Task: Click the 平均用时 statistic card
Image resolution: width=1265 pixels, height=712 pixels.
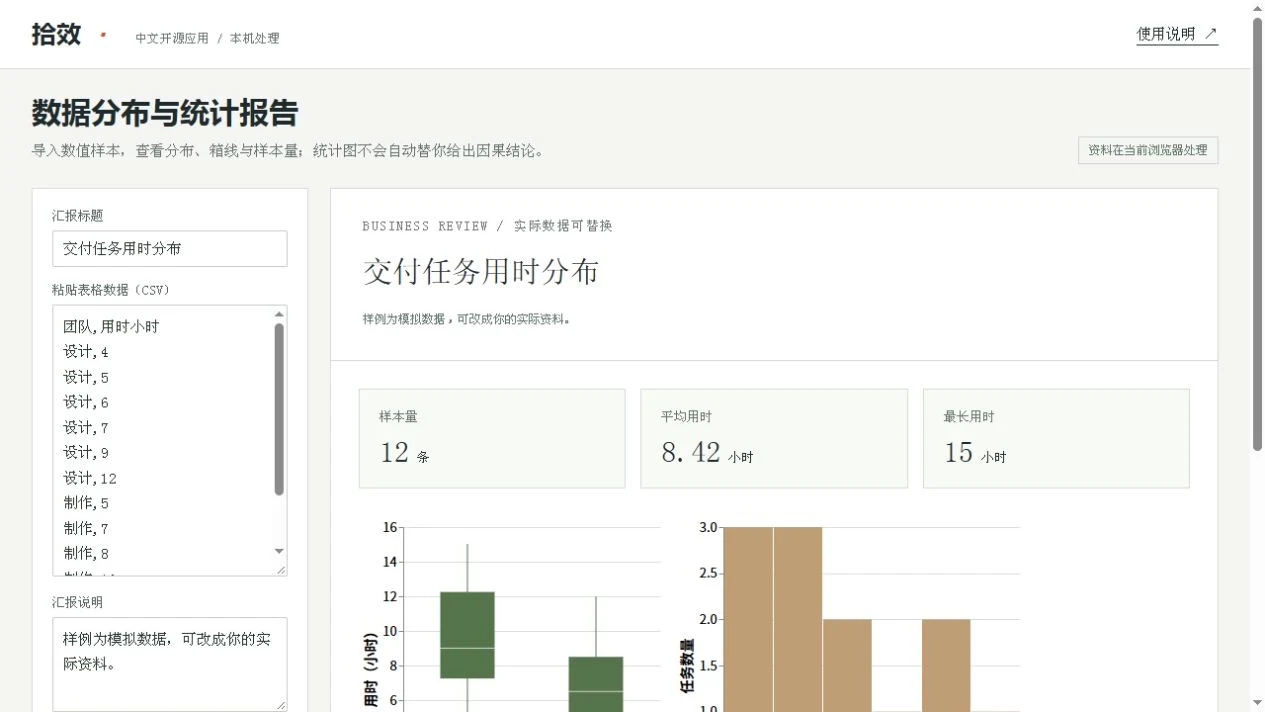Action: (774, 439)
